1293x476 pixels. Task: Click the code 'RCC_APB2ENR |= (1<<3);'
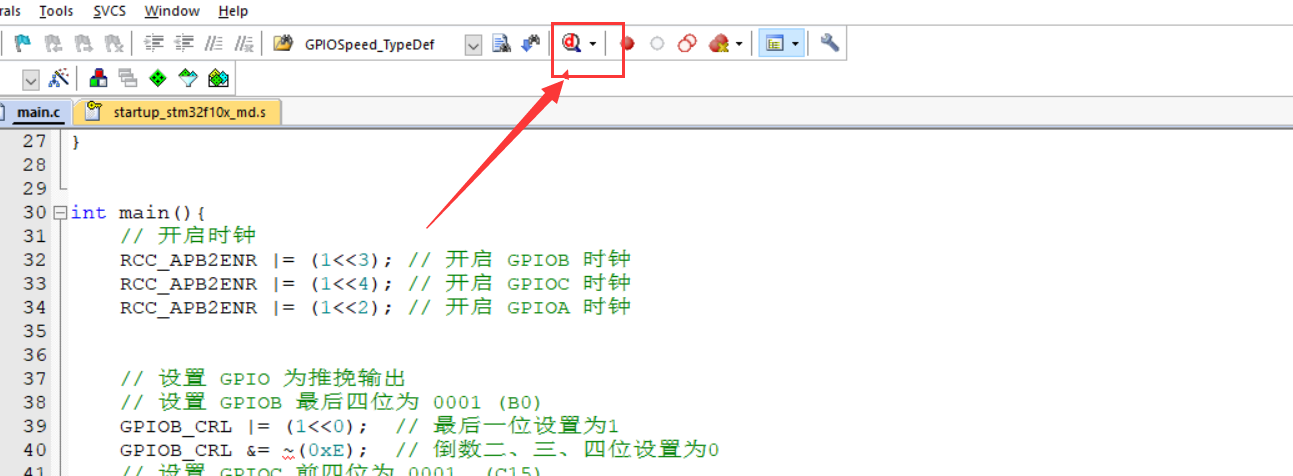tap(257, 260)
